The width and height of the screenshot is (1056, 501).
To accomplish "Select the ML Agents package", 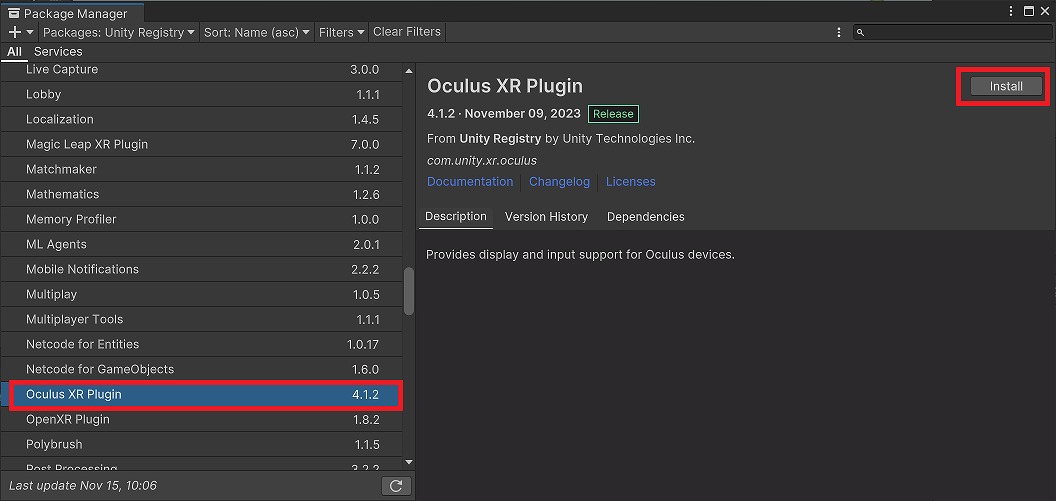I will pyautogui.click(x=201, y=244).
